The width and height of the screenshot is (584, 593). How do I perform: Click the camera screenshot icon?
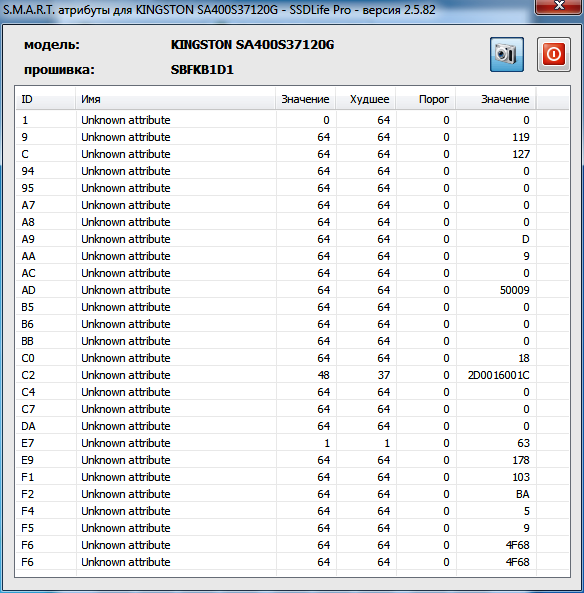[506, 54]
